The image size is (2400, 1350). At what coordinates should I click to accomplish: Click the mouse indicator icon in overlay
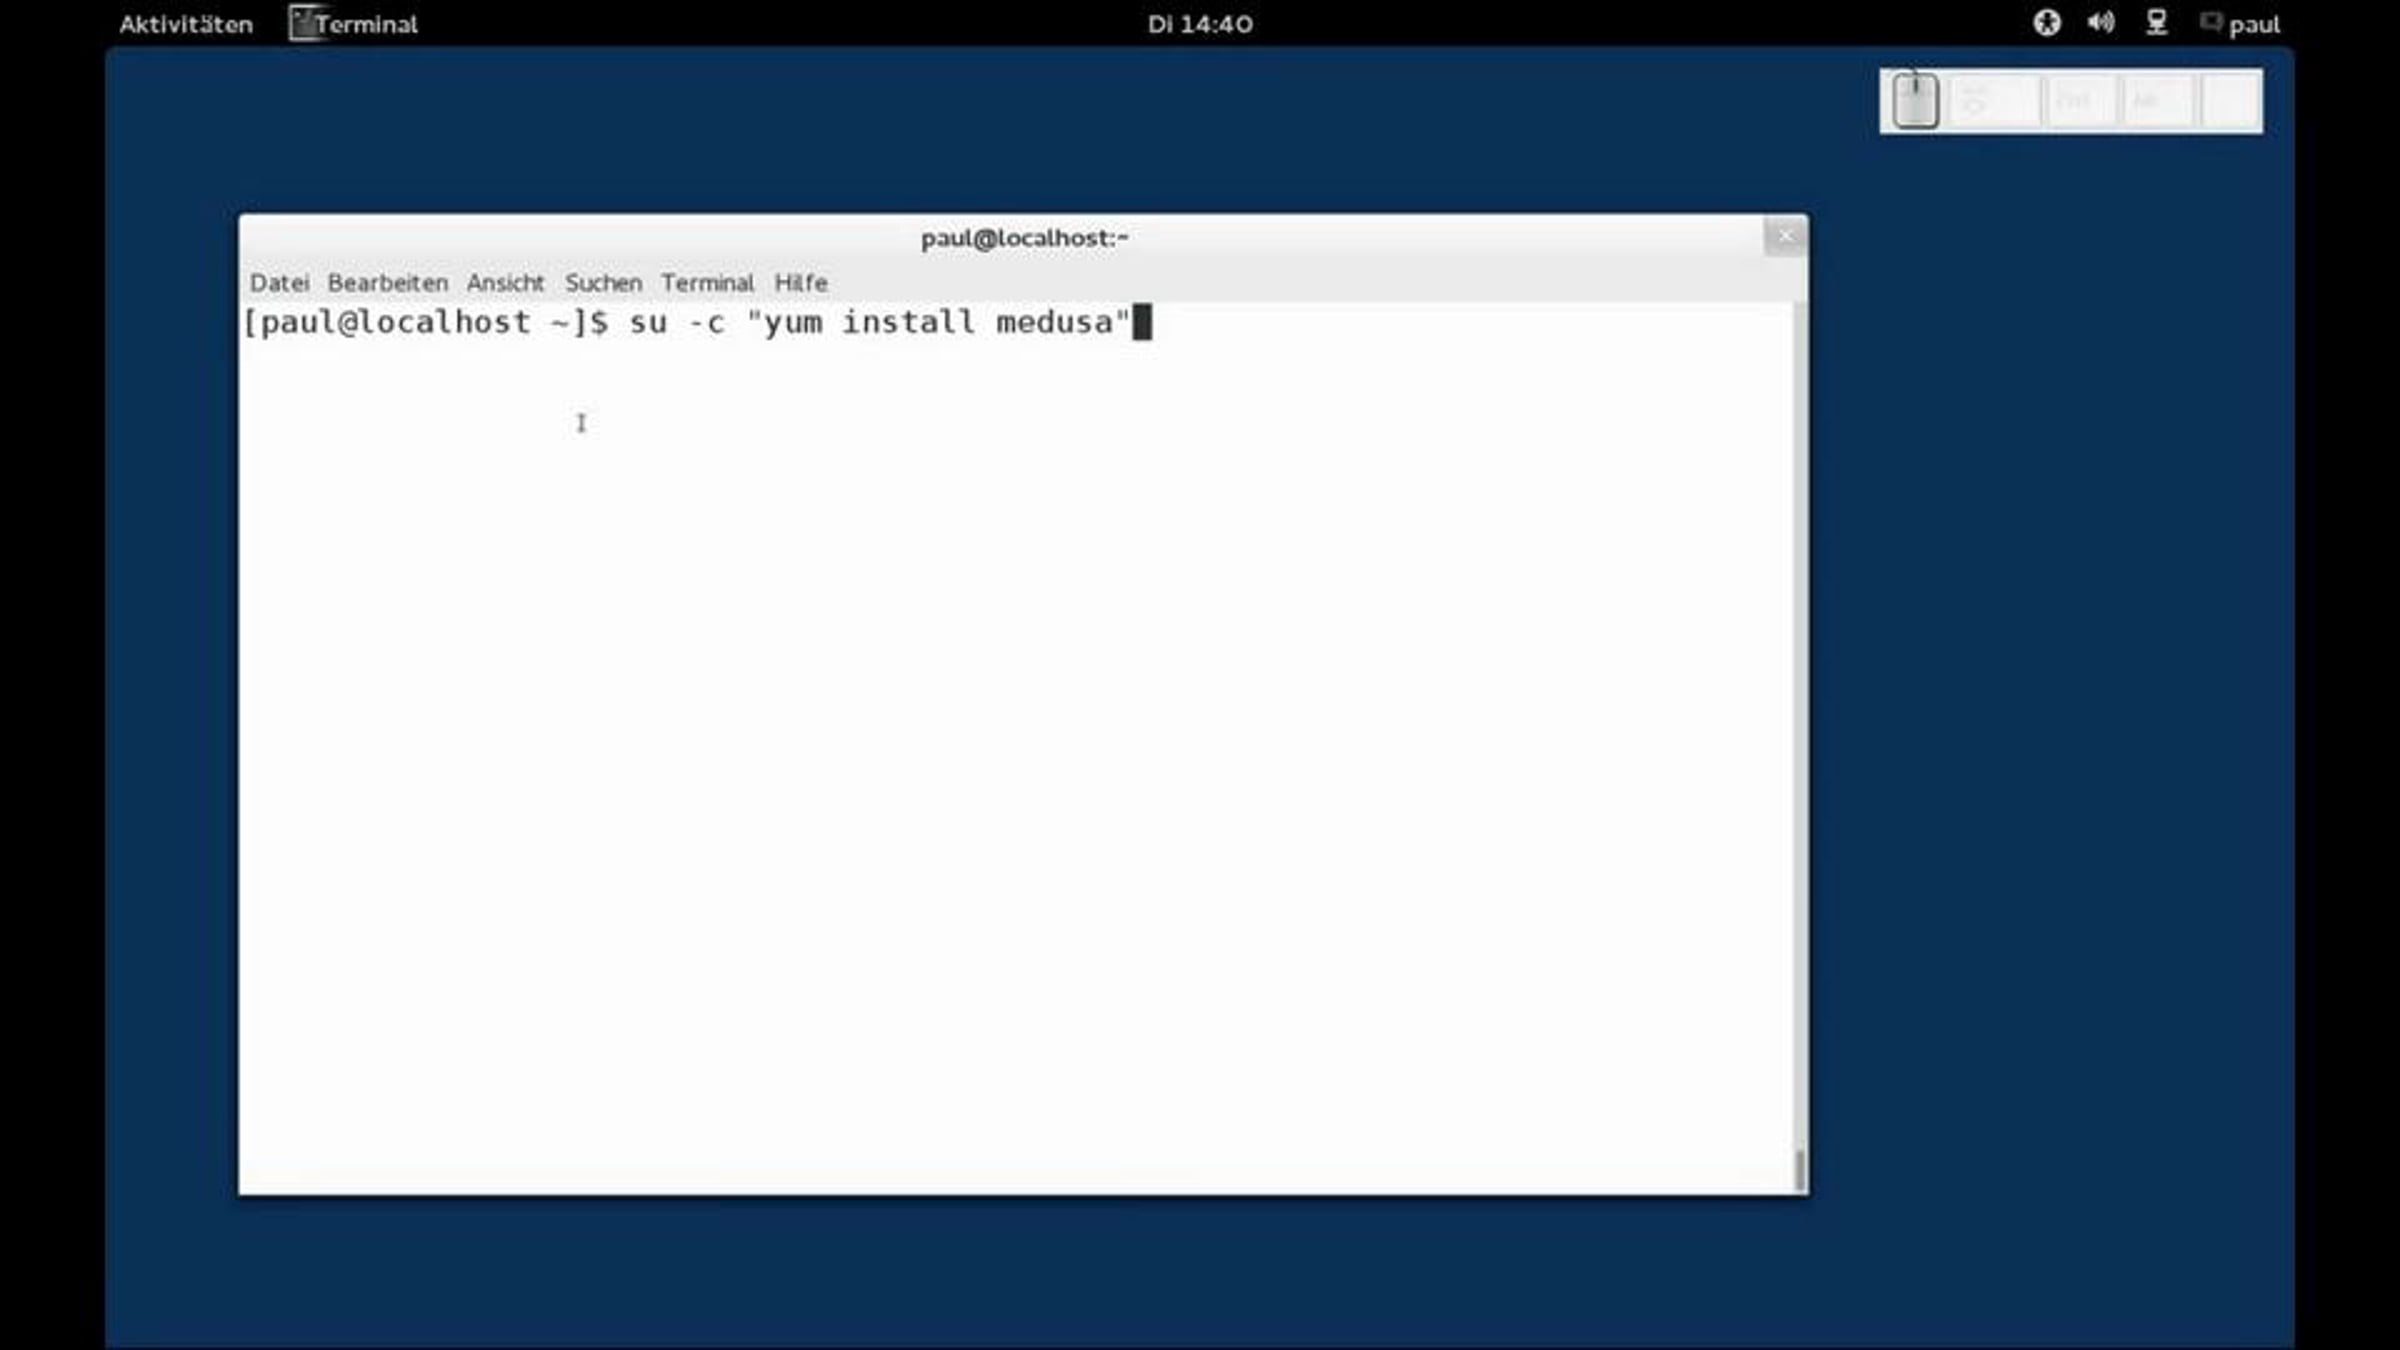tap(1915, 101)
